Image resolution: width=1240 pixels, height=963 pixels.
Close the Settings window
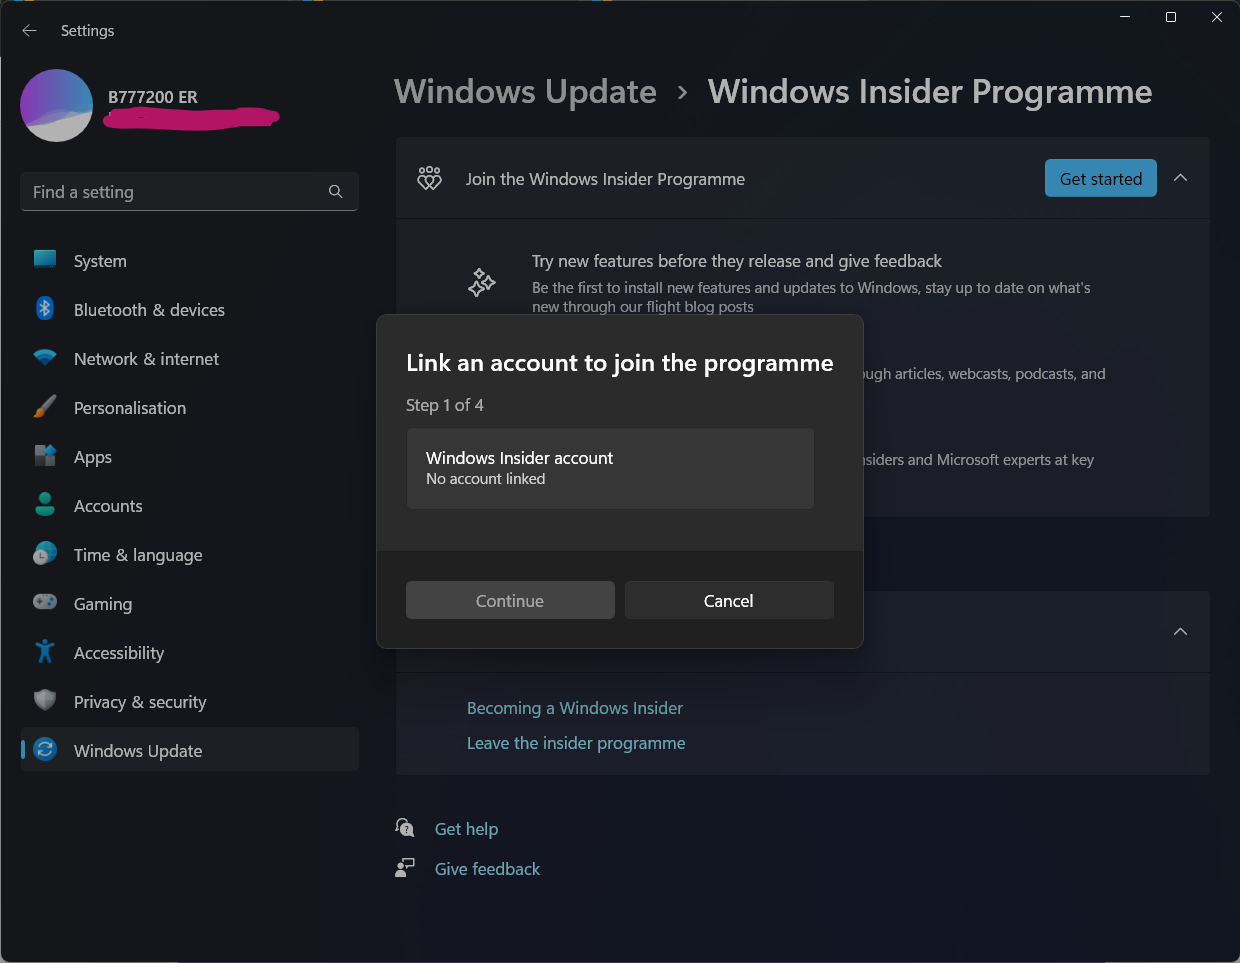[x=1217, y=17]
